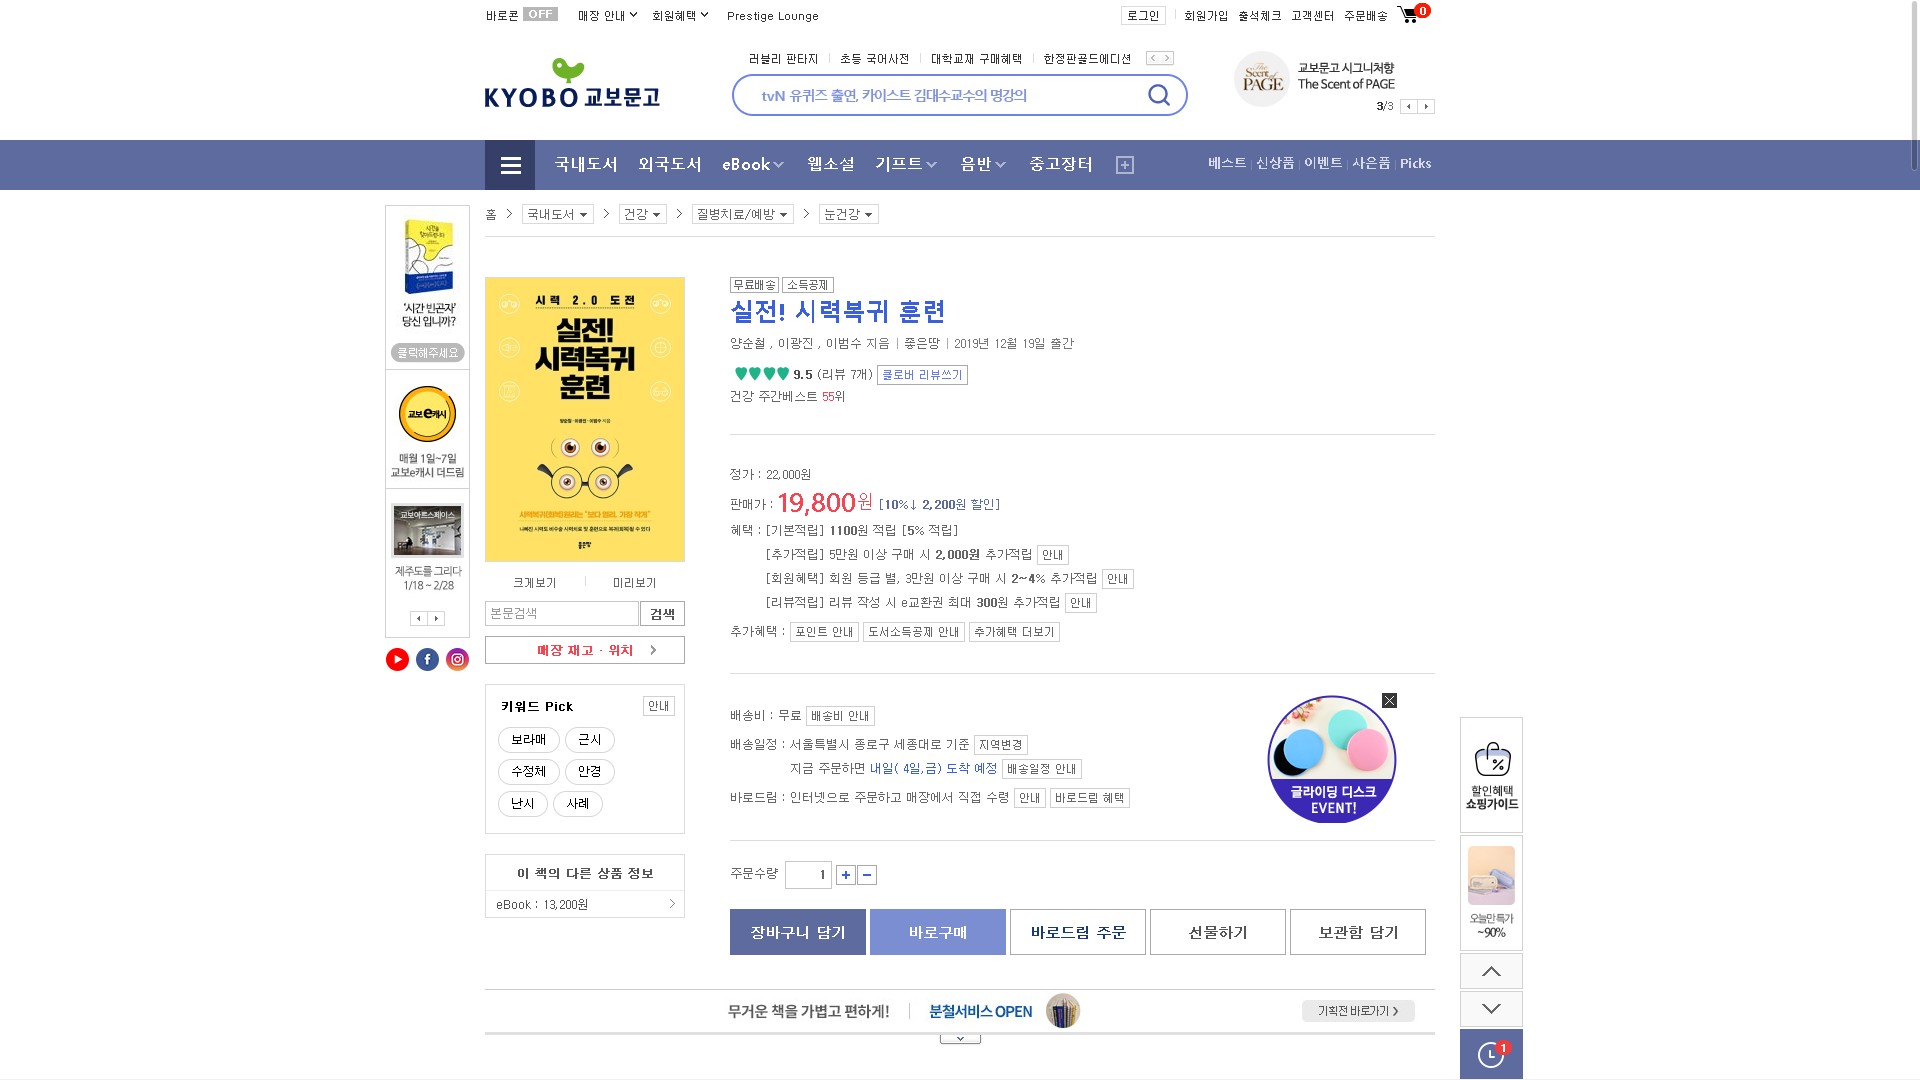Viewport: 1920px width, 1080px height.
Task: Open eBook : 13,200원 product link
Action: 585,904
